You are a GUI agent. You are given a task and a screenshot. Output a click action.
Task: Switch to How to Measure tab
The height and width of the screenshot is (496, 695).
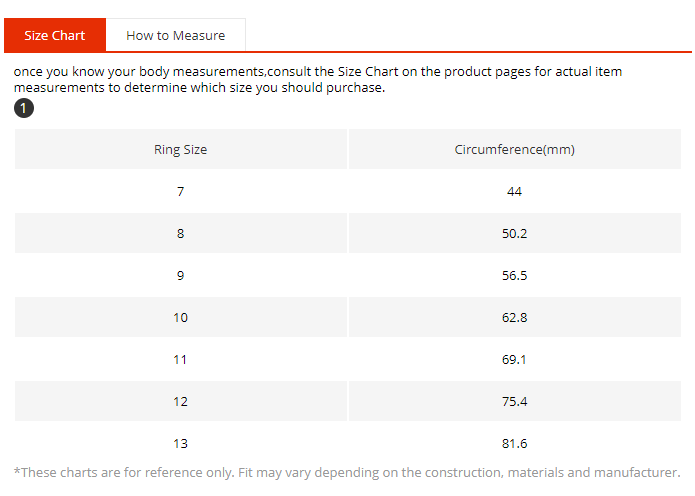[175, 35]
